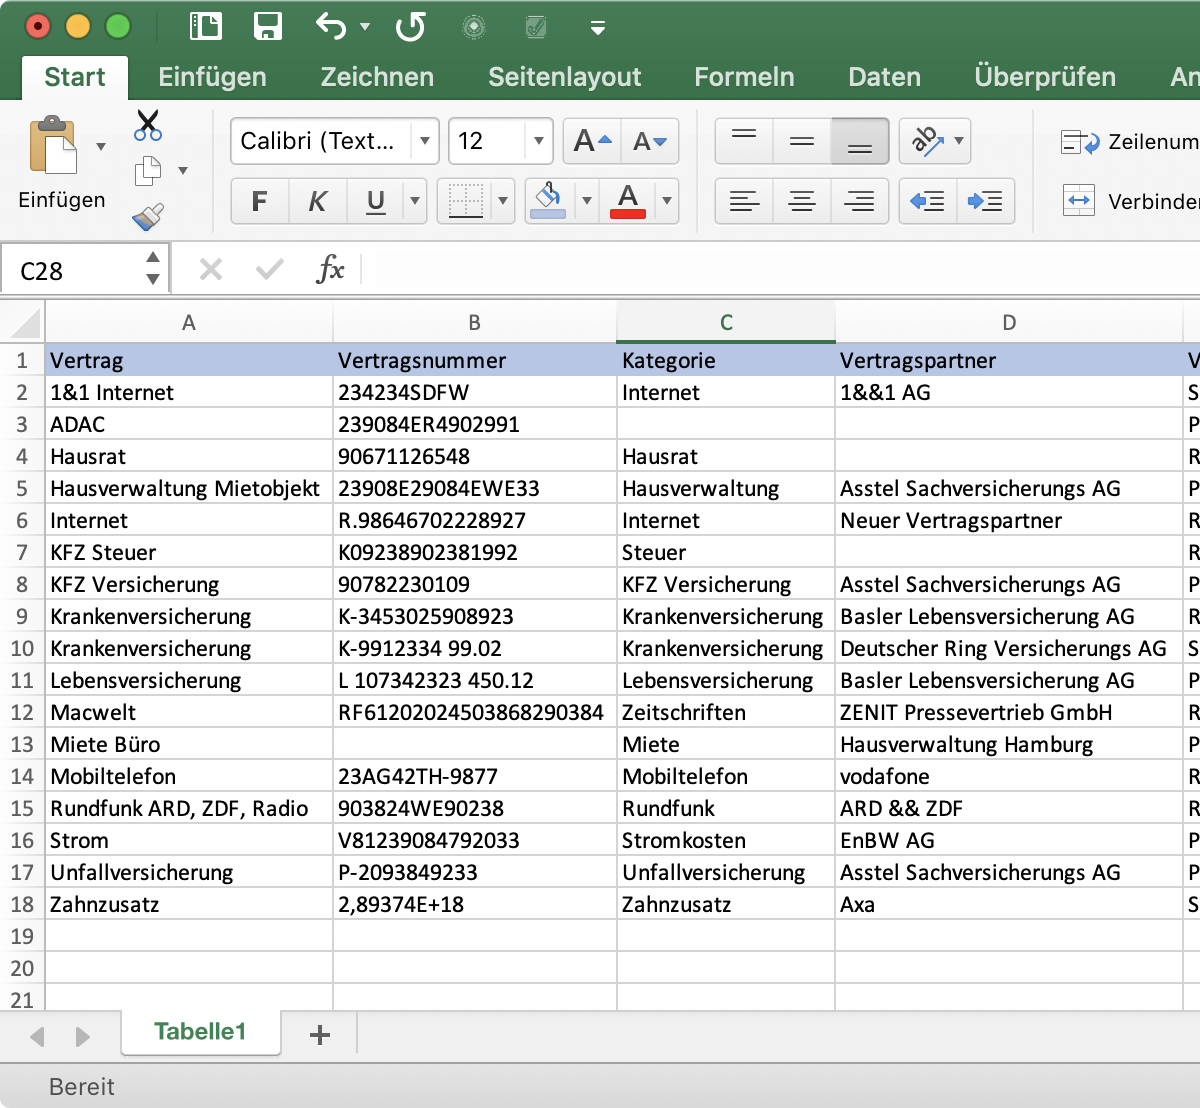Click the Redo arrow icon
1200x1108 pixels.
click(x=410, y=26)
